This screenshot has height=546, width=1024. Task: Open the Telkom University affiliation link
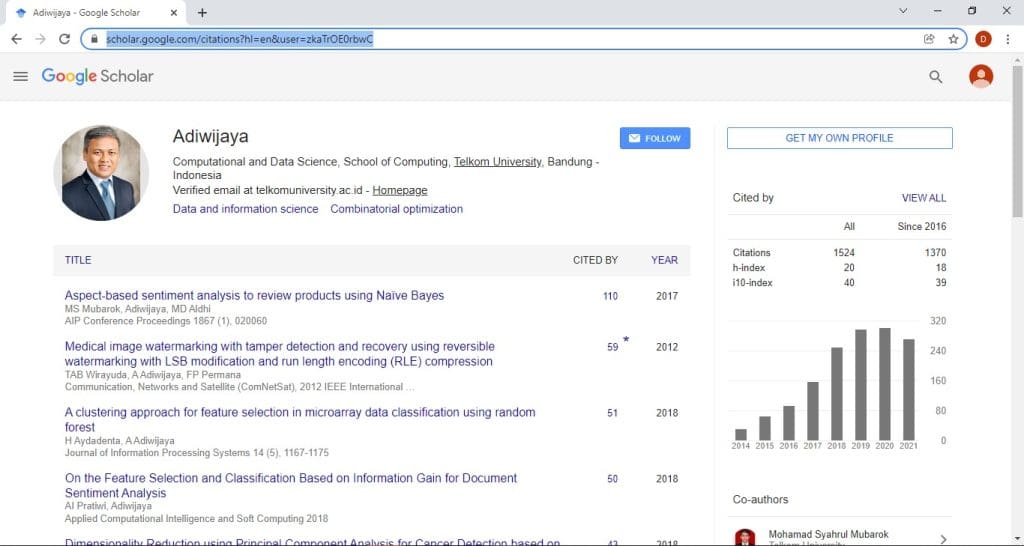pyautogui.click(x=497, y=162)
